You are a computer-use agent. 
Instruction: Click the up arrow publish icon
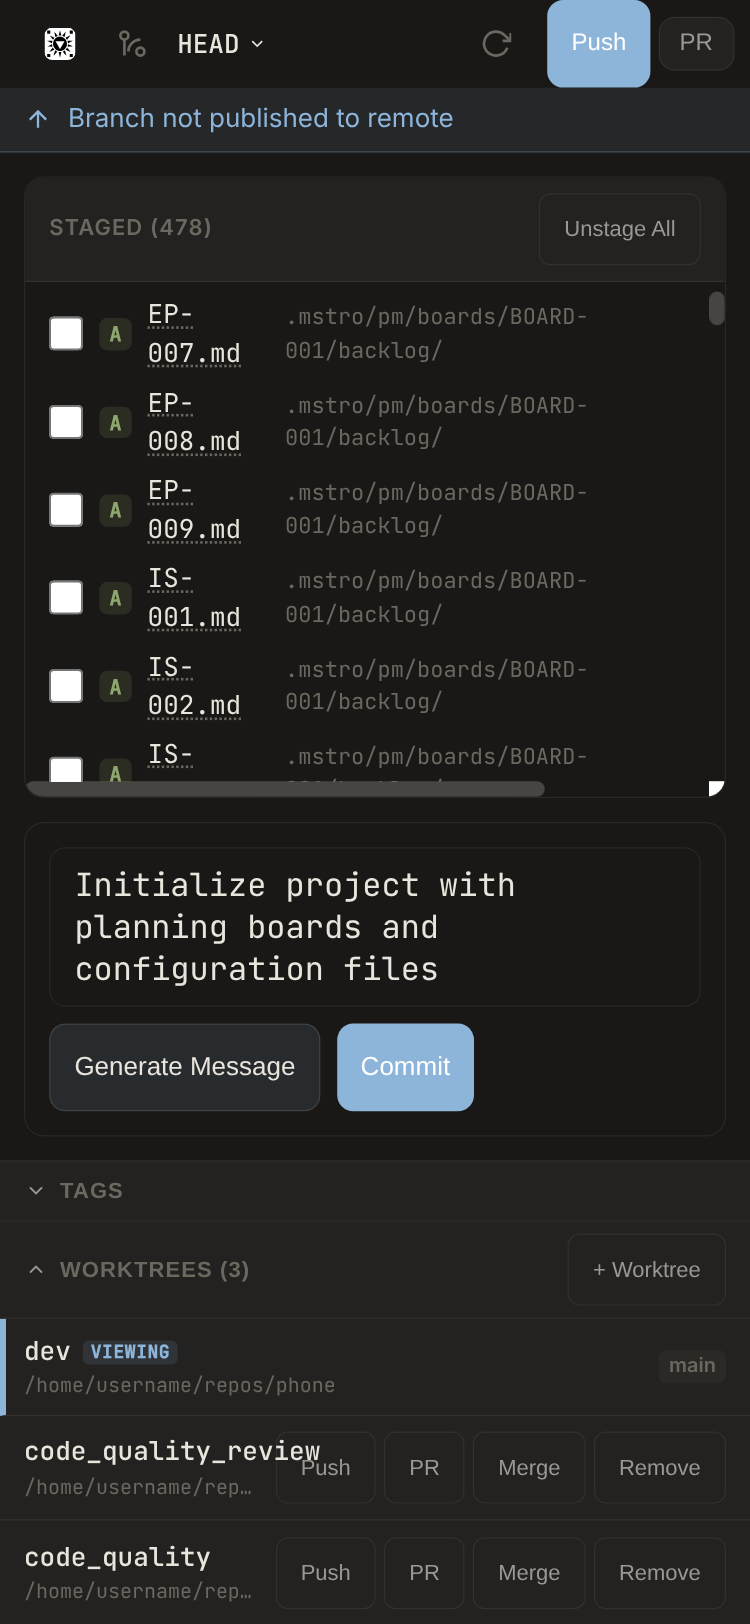(x=38, y=119)
